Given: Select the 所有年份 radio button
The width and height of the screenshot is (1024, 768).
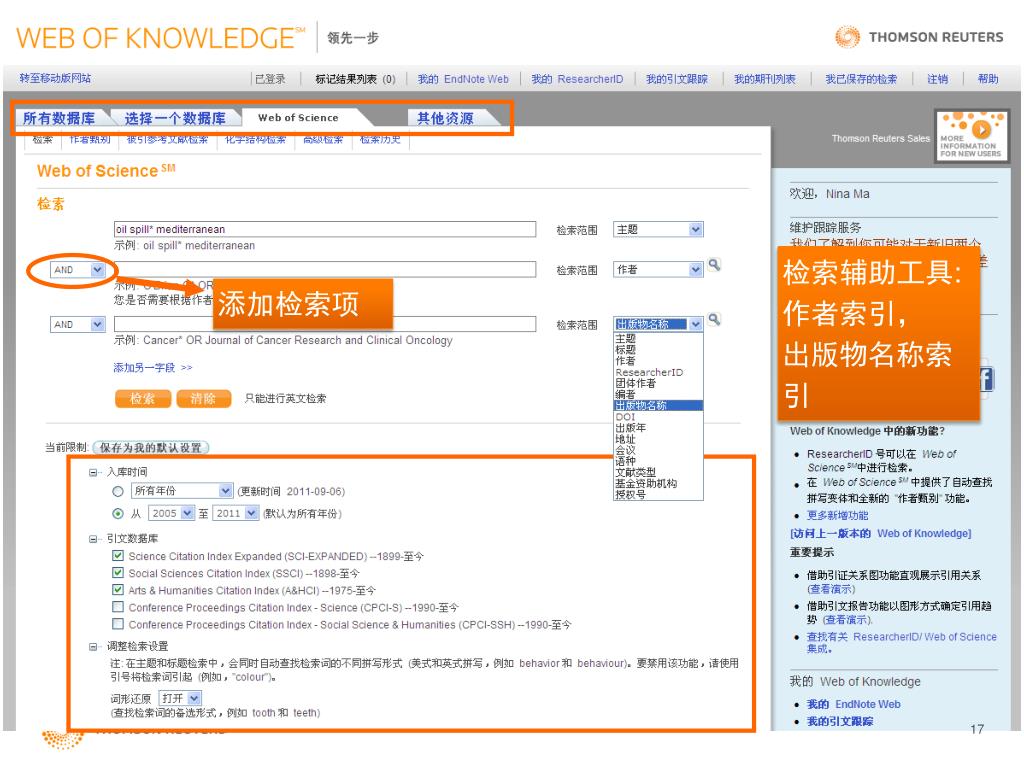Looking at the screenshot, I should point(118,491).
